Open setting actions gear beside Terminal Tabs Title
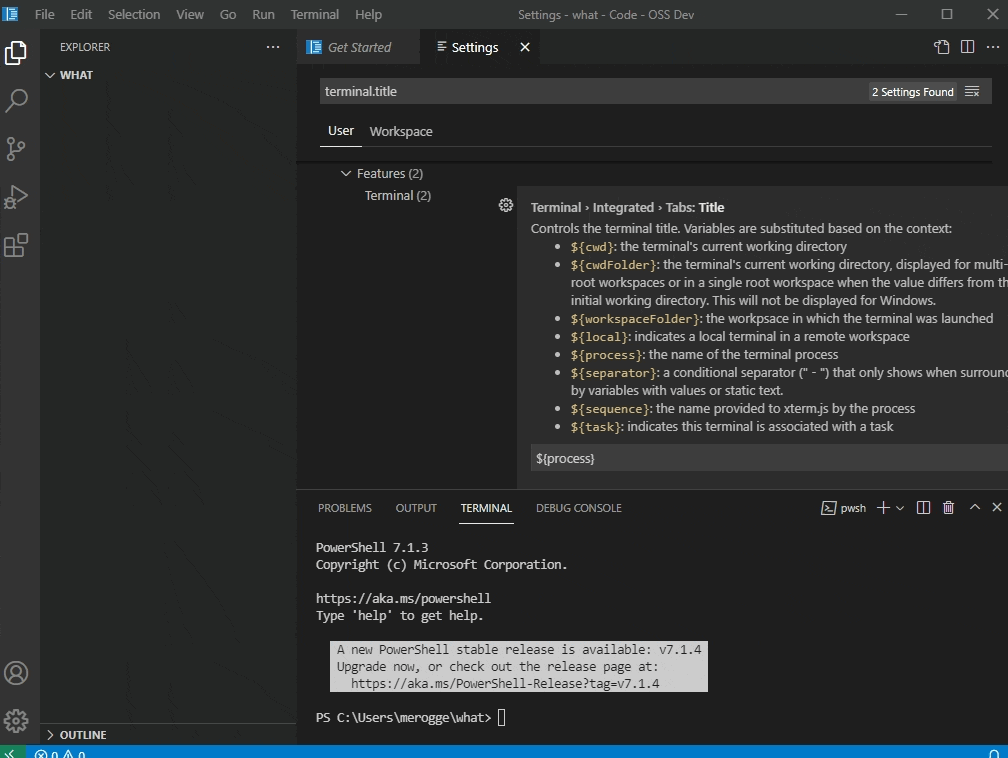1008x758 pixels. [506, 204]
